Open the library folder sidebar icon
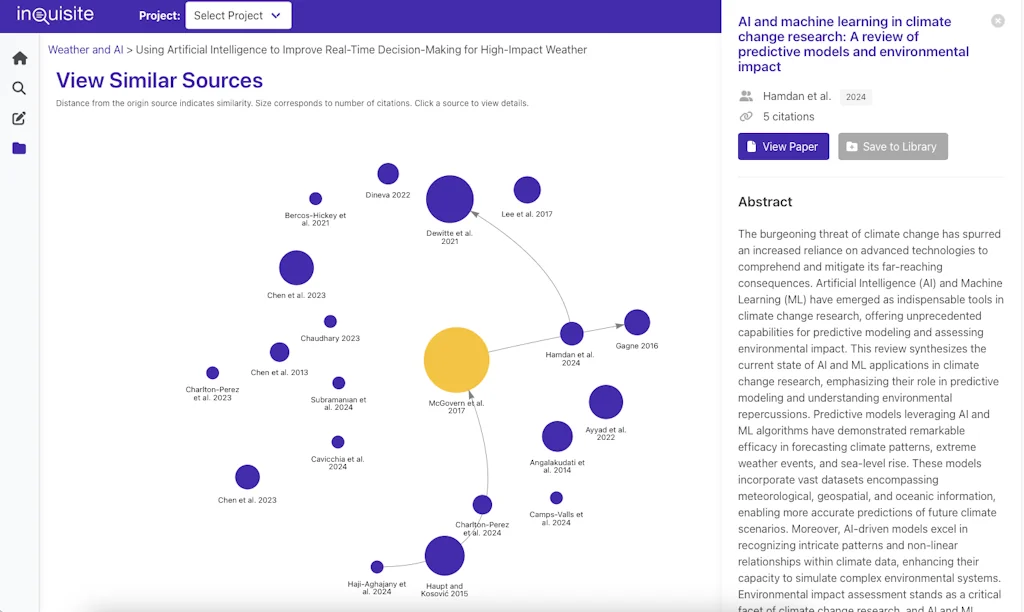Image resolution: width=1024 pixels, height=612 pixels. (20, 148)
